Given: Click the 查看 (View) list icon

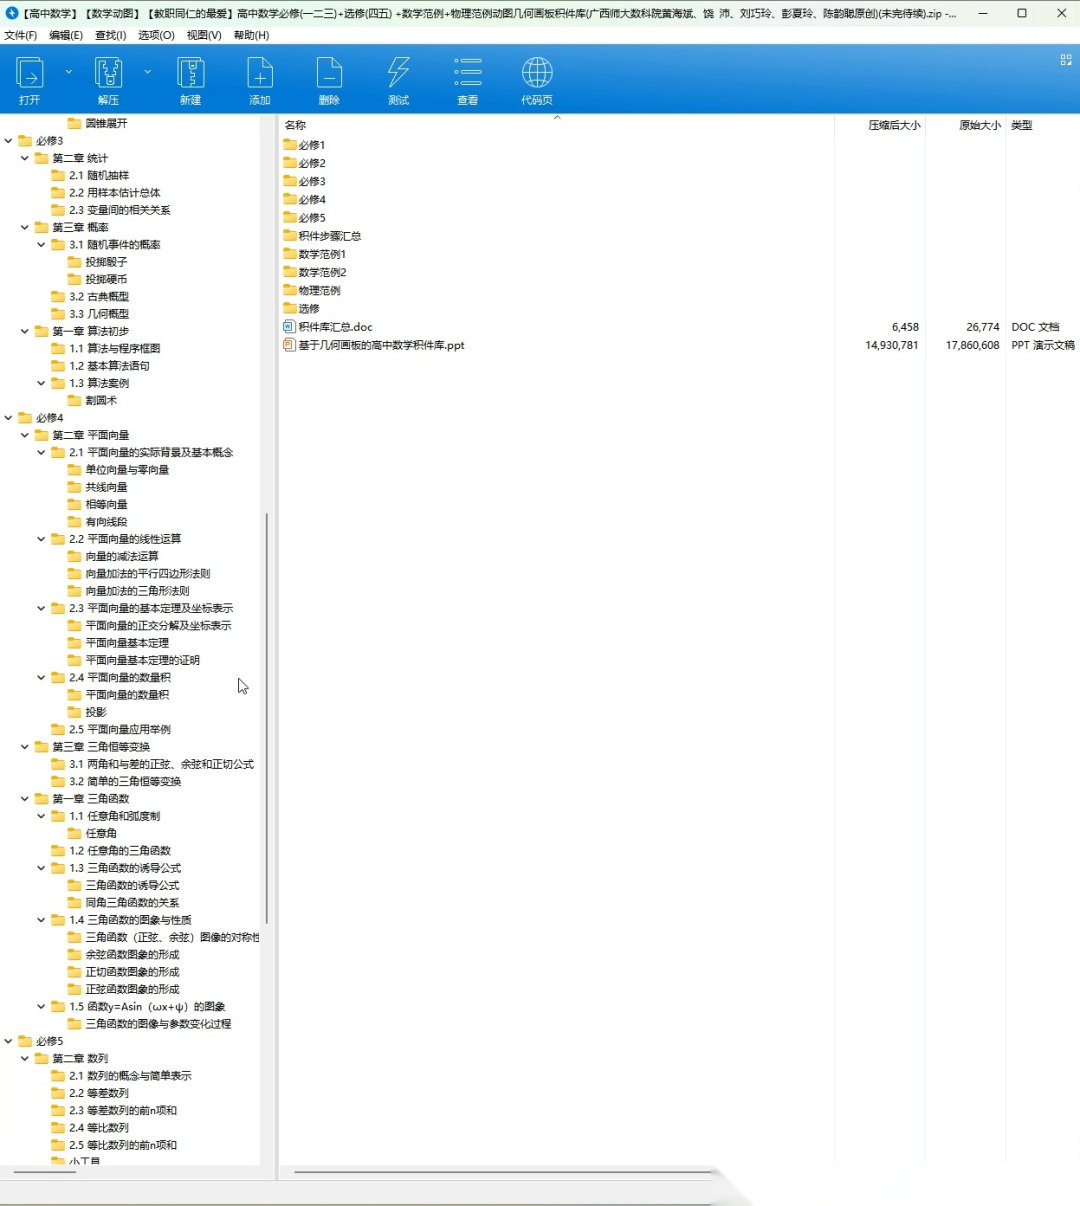Looking at the screenshot, I should [467, 74].
